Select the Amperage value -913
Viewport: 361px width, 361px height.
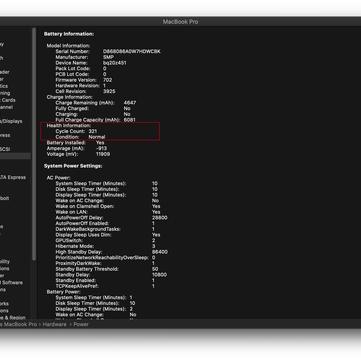[x=101, y=148]
